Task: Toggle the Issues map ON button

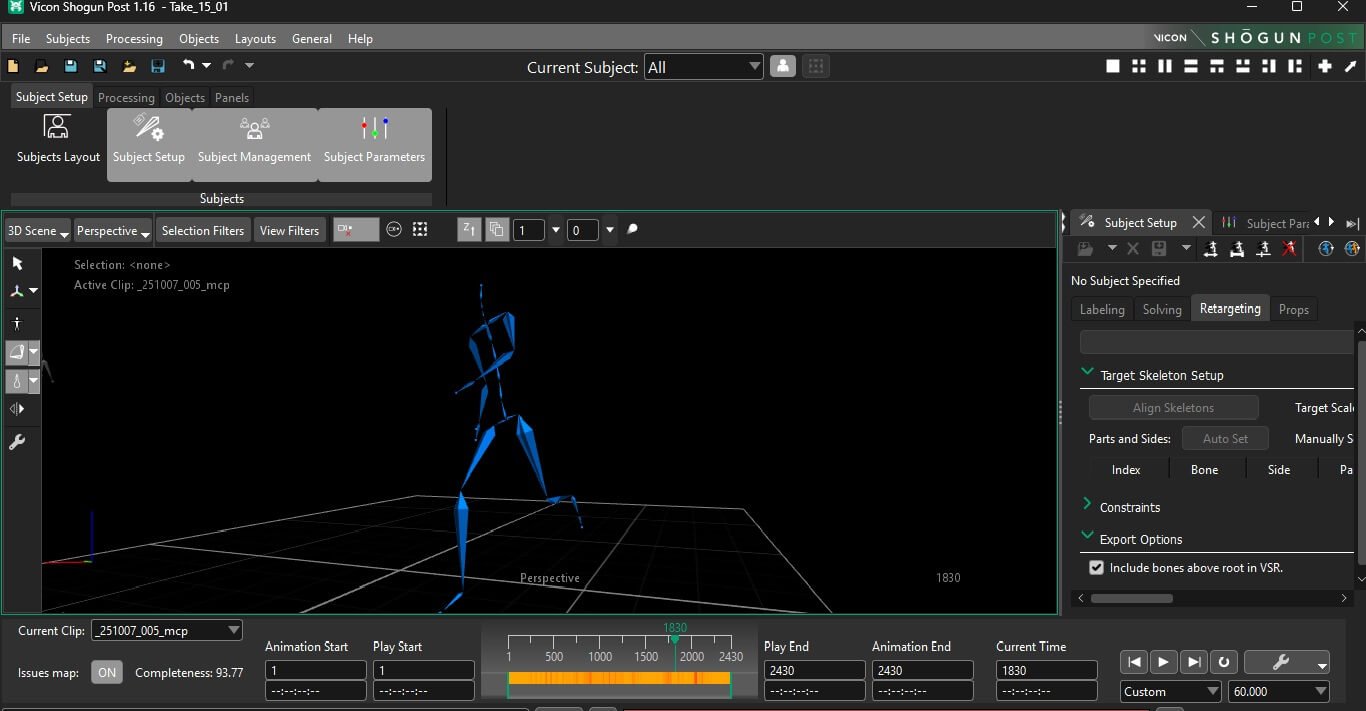Action: coord(107,673)
